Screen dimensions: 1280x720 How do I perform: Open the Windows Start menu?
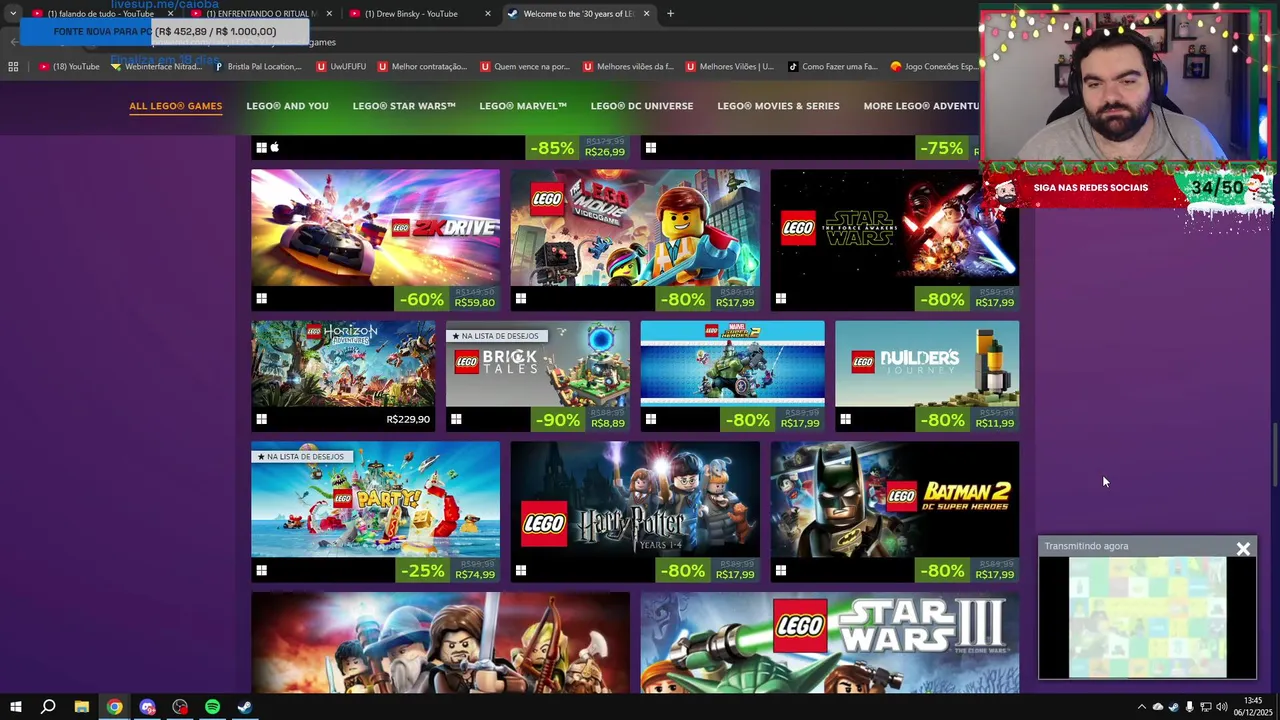(x=15, y=707)
